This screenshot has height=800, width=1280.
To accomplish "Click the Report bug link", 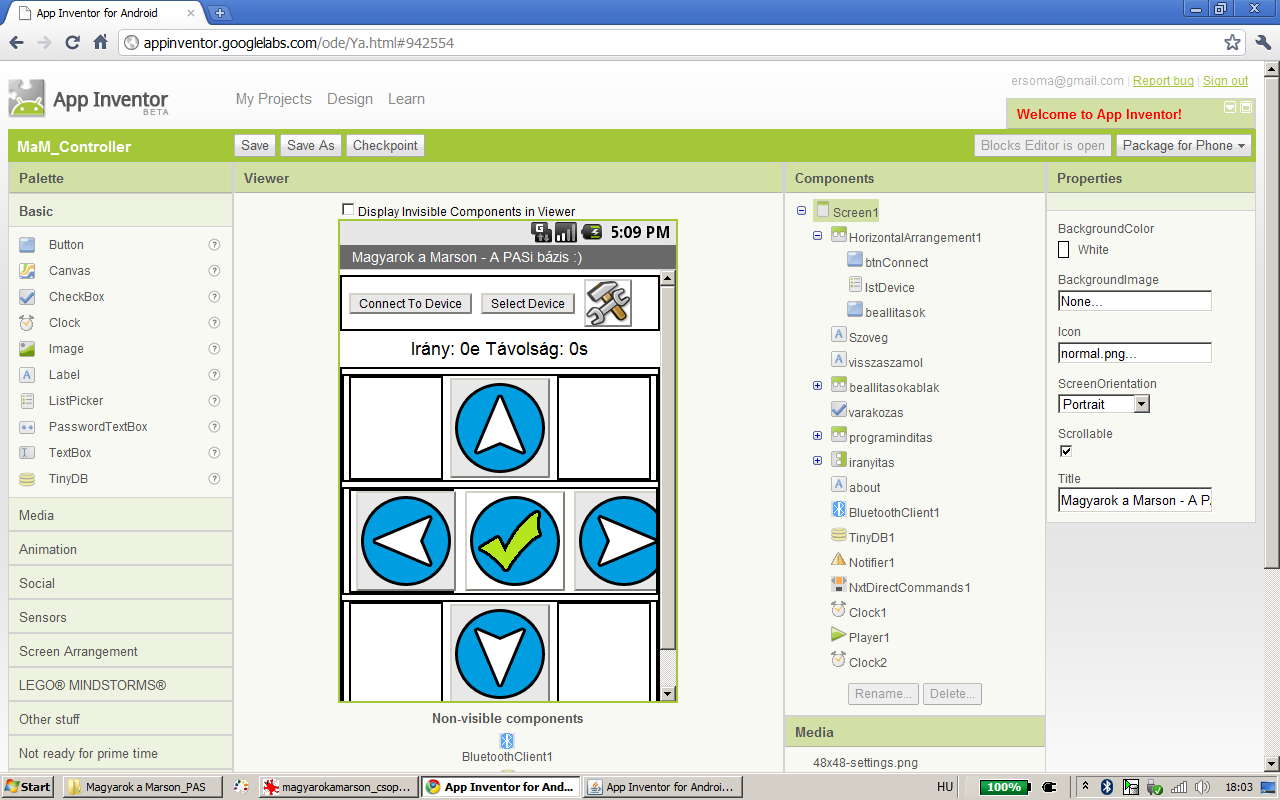I will (x=1163, y=81).
